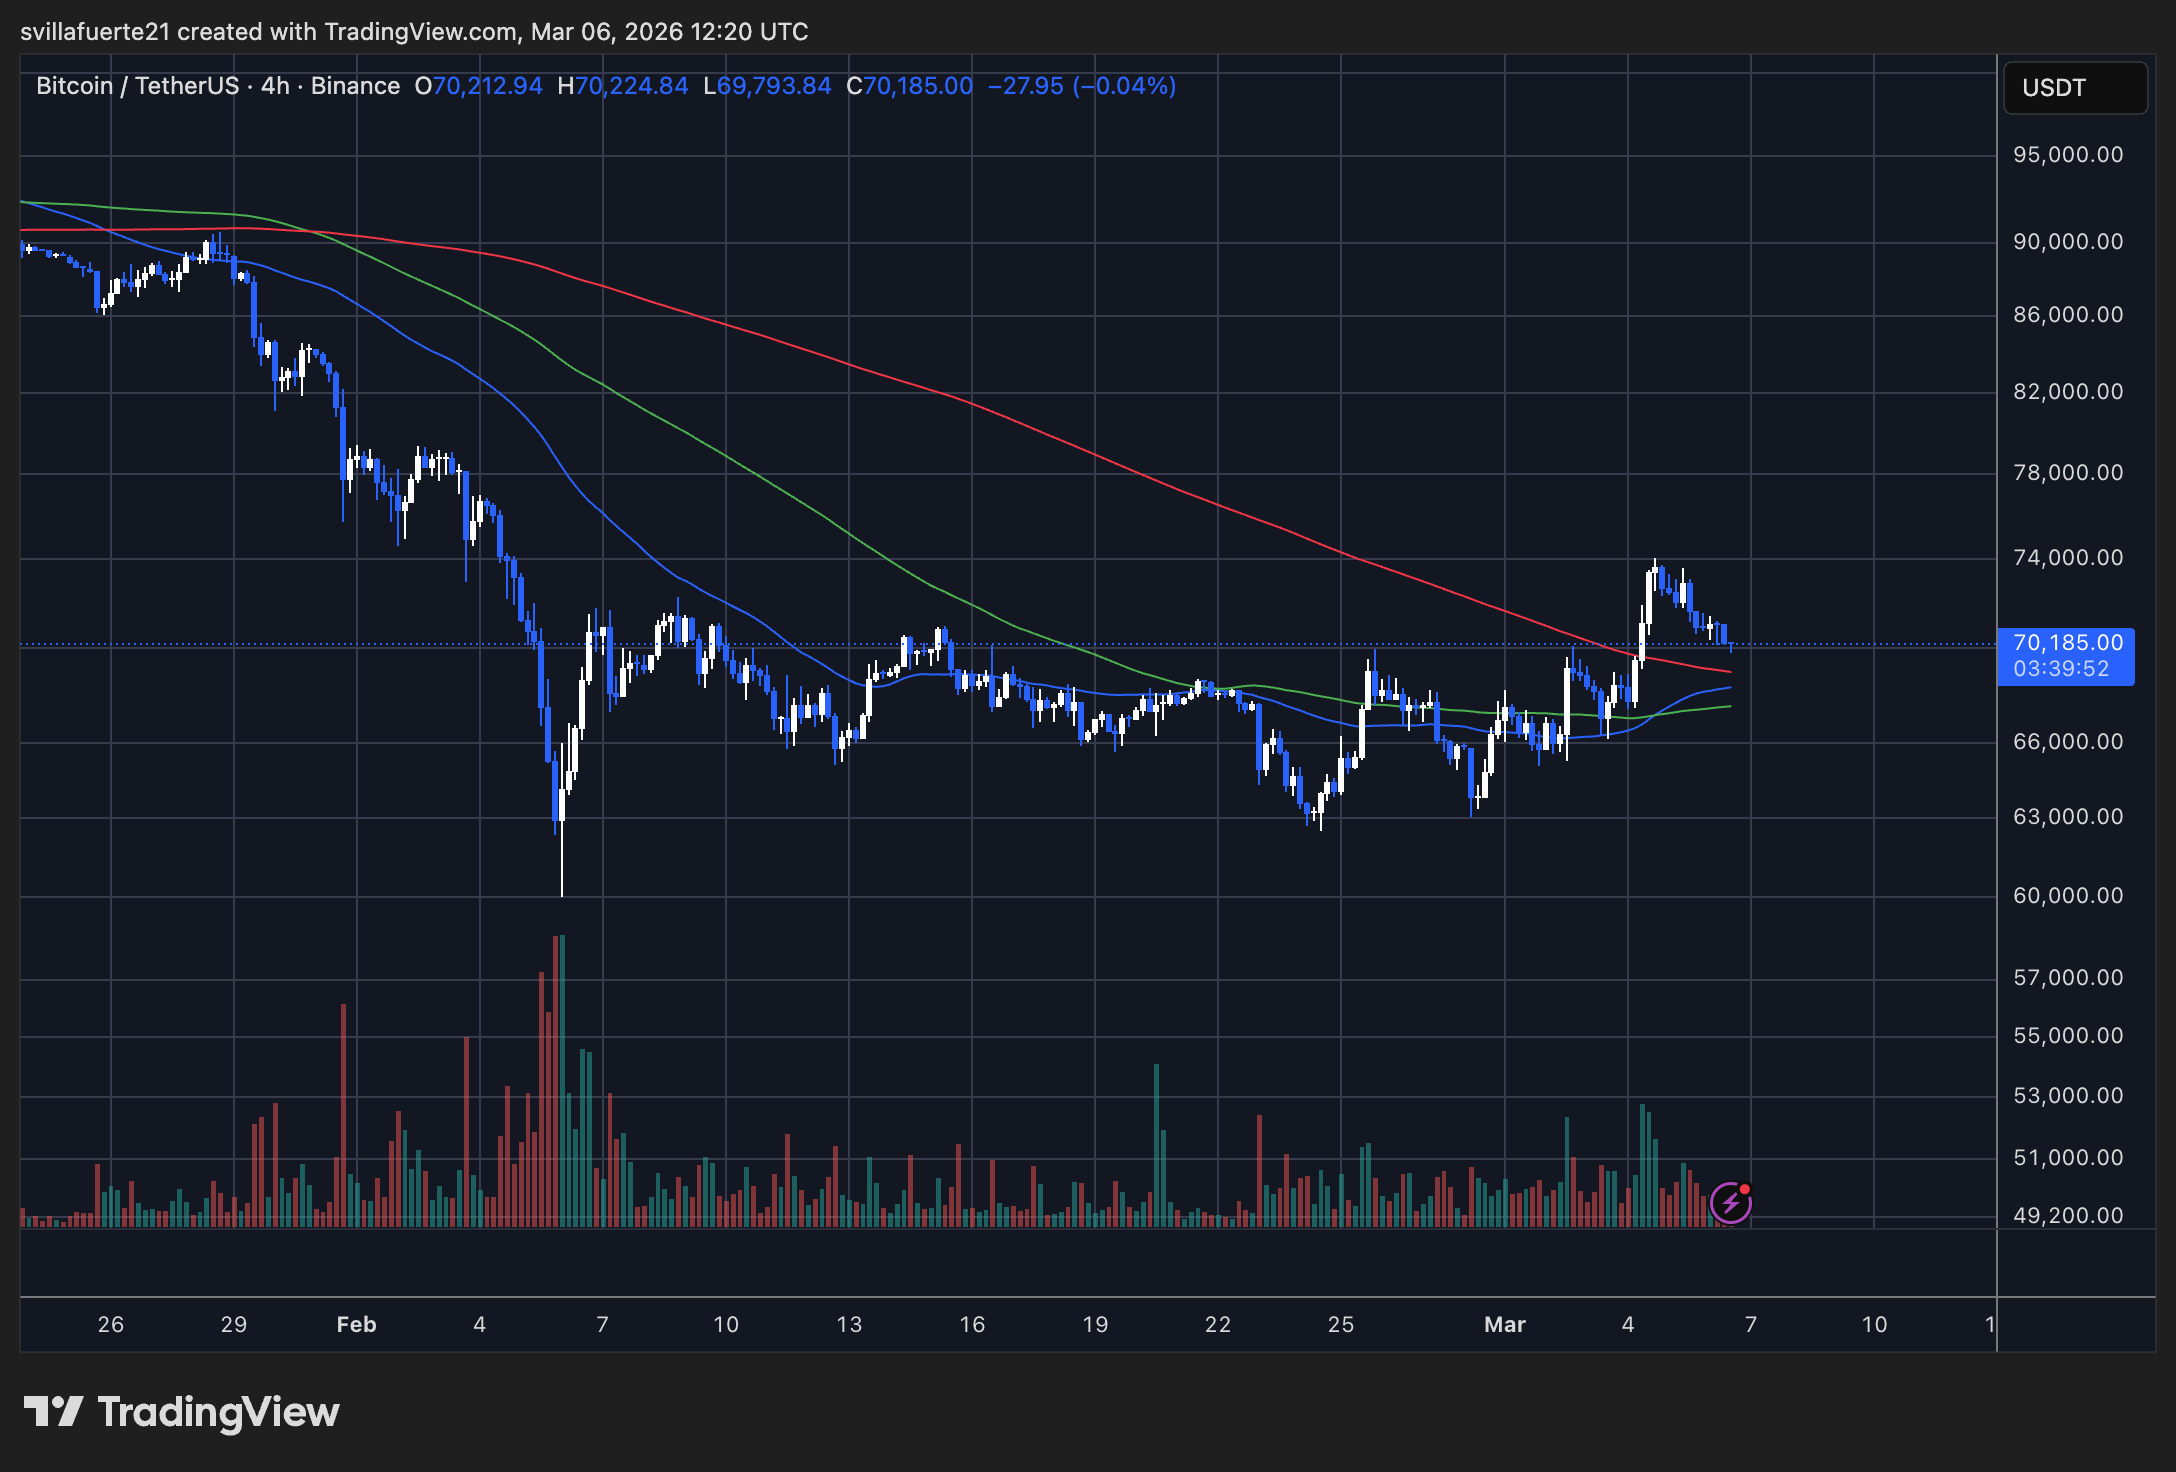Click the −27.95 (−0.04%) change value
The width and height of the screenshot is (2176, 1472).
(x=1081, y=86)
